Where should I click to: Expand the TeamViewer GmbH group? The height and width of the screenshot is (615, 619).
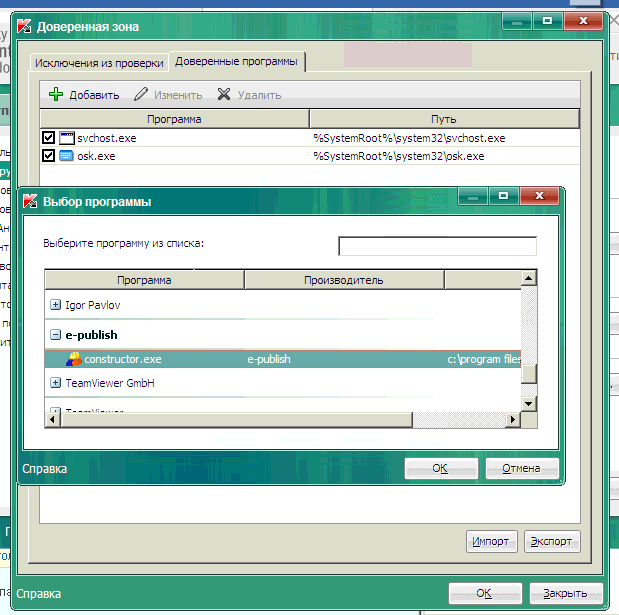point(56,383)
